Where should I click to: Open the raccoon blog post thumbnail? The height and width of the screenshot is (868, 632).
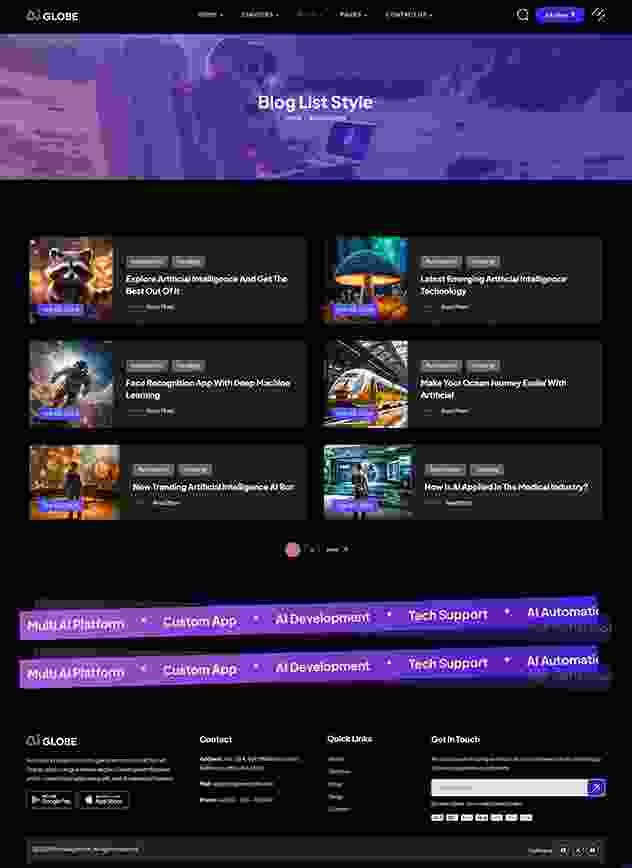point(71,279)
